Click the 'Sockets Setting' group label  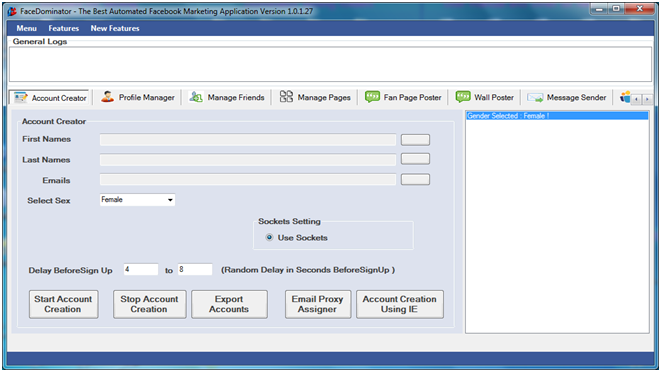click(x=289, y=221)
